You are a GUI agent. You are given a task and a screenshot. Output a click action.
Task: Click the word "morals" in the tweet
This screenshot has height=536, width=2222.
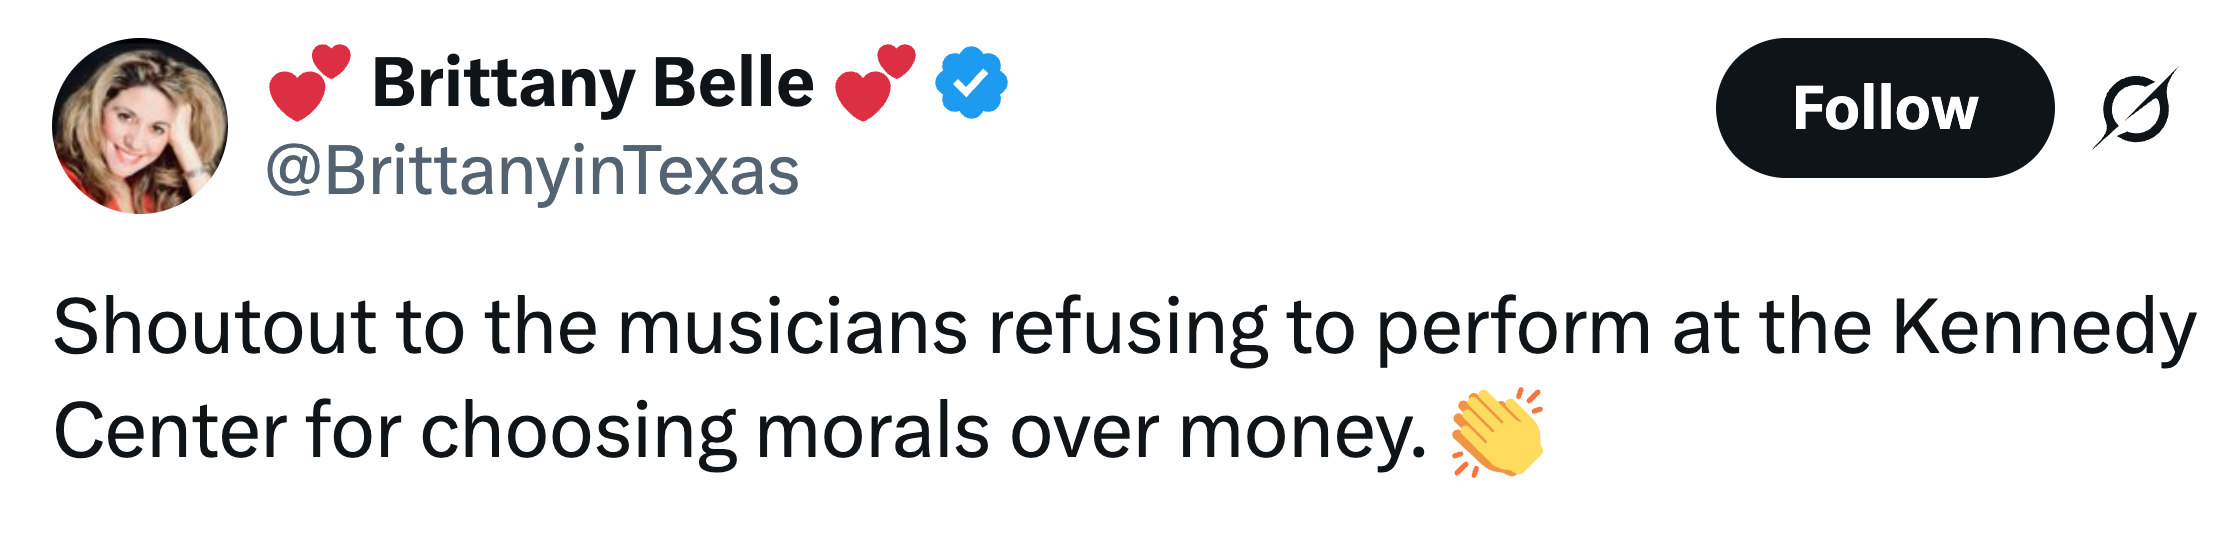[872, 432]
